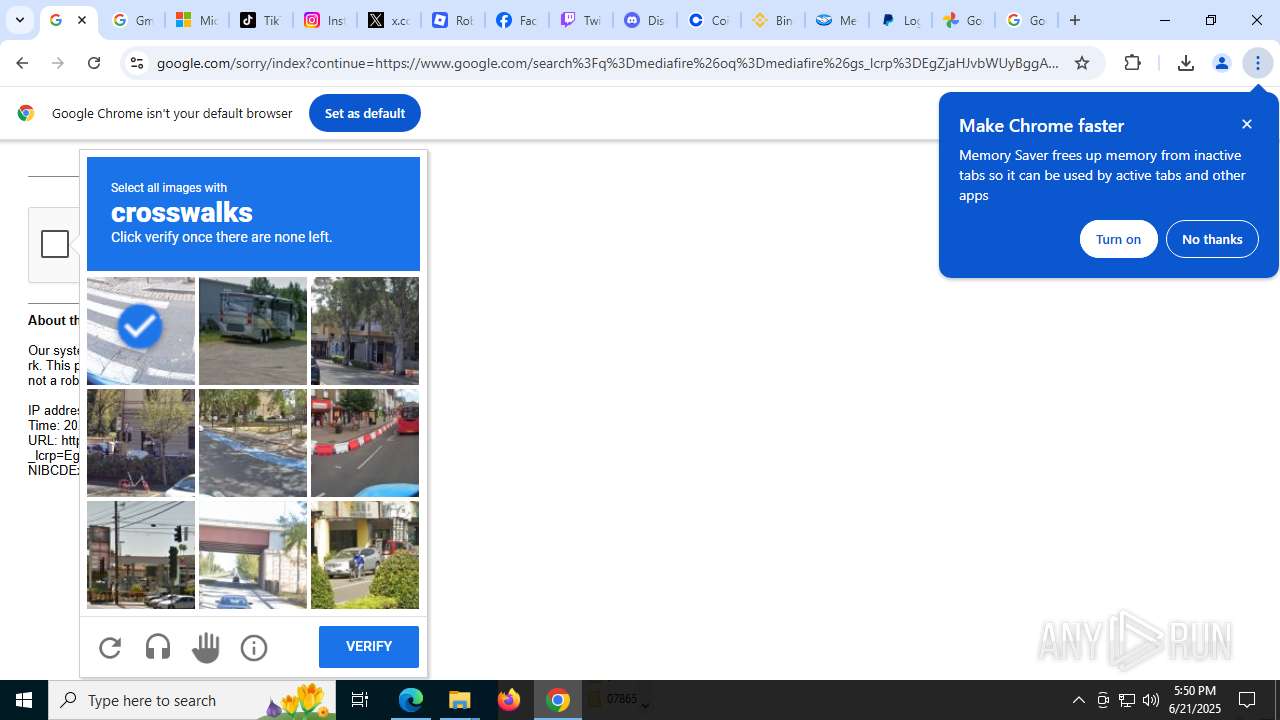Open the notification center icon
The height and width of the screenshot is (720, 1280).
pyautogui.click(x=1248, y=700)
